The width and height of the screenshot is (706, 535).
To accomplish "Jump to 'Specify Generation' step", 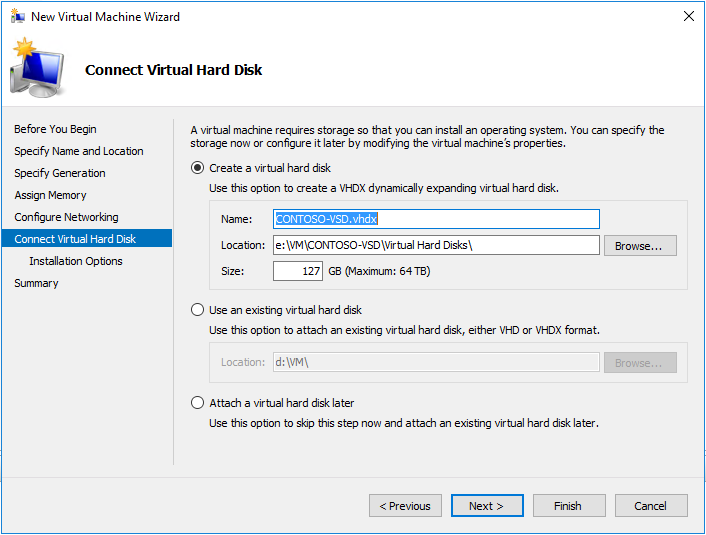I will [x=60, y=173].
